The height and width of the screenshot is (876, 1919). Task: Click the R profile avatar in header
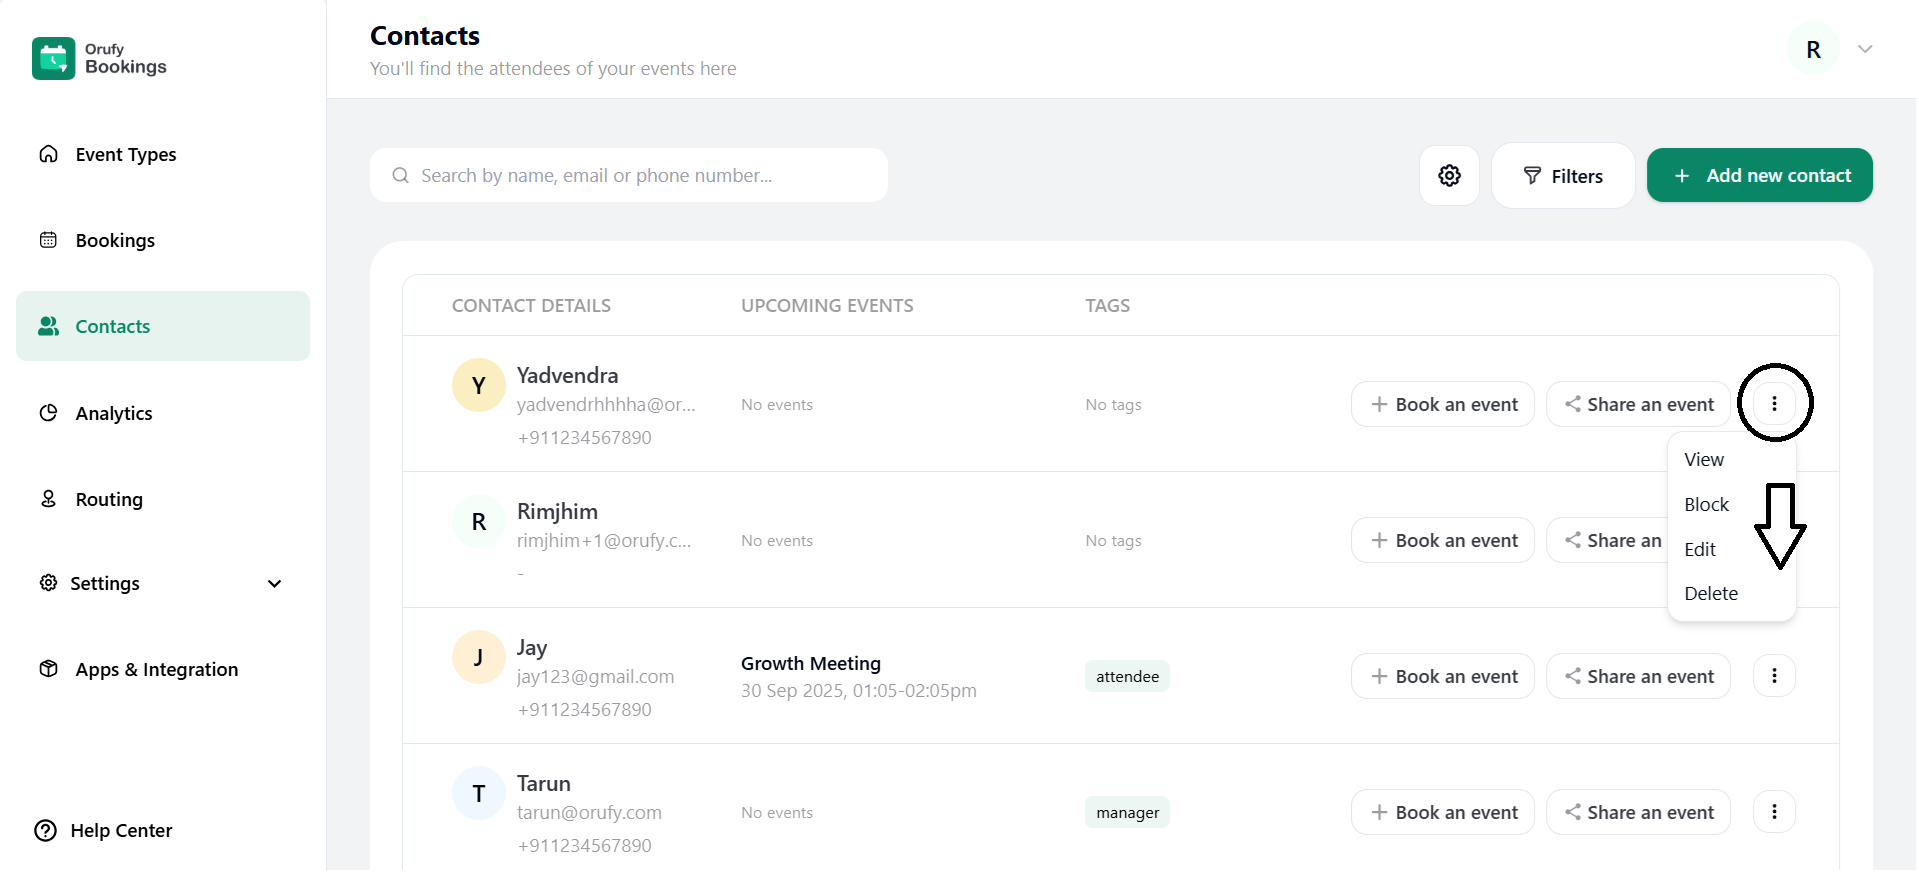point(1813,50)
